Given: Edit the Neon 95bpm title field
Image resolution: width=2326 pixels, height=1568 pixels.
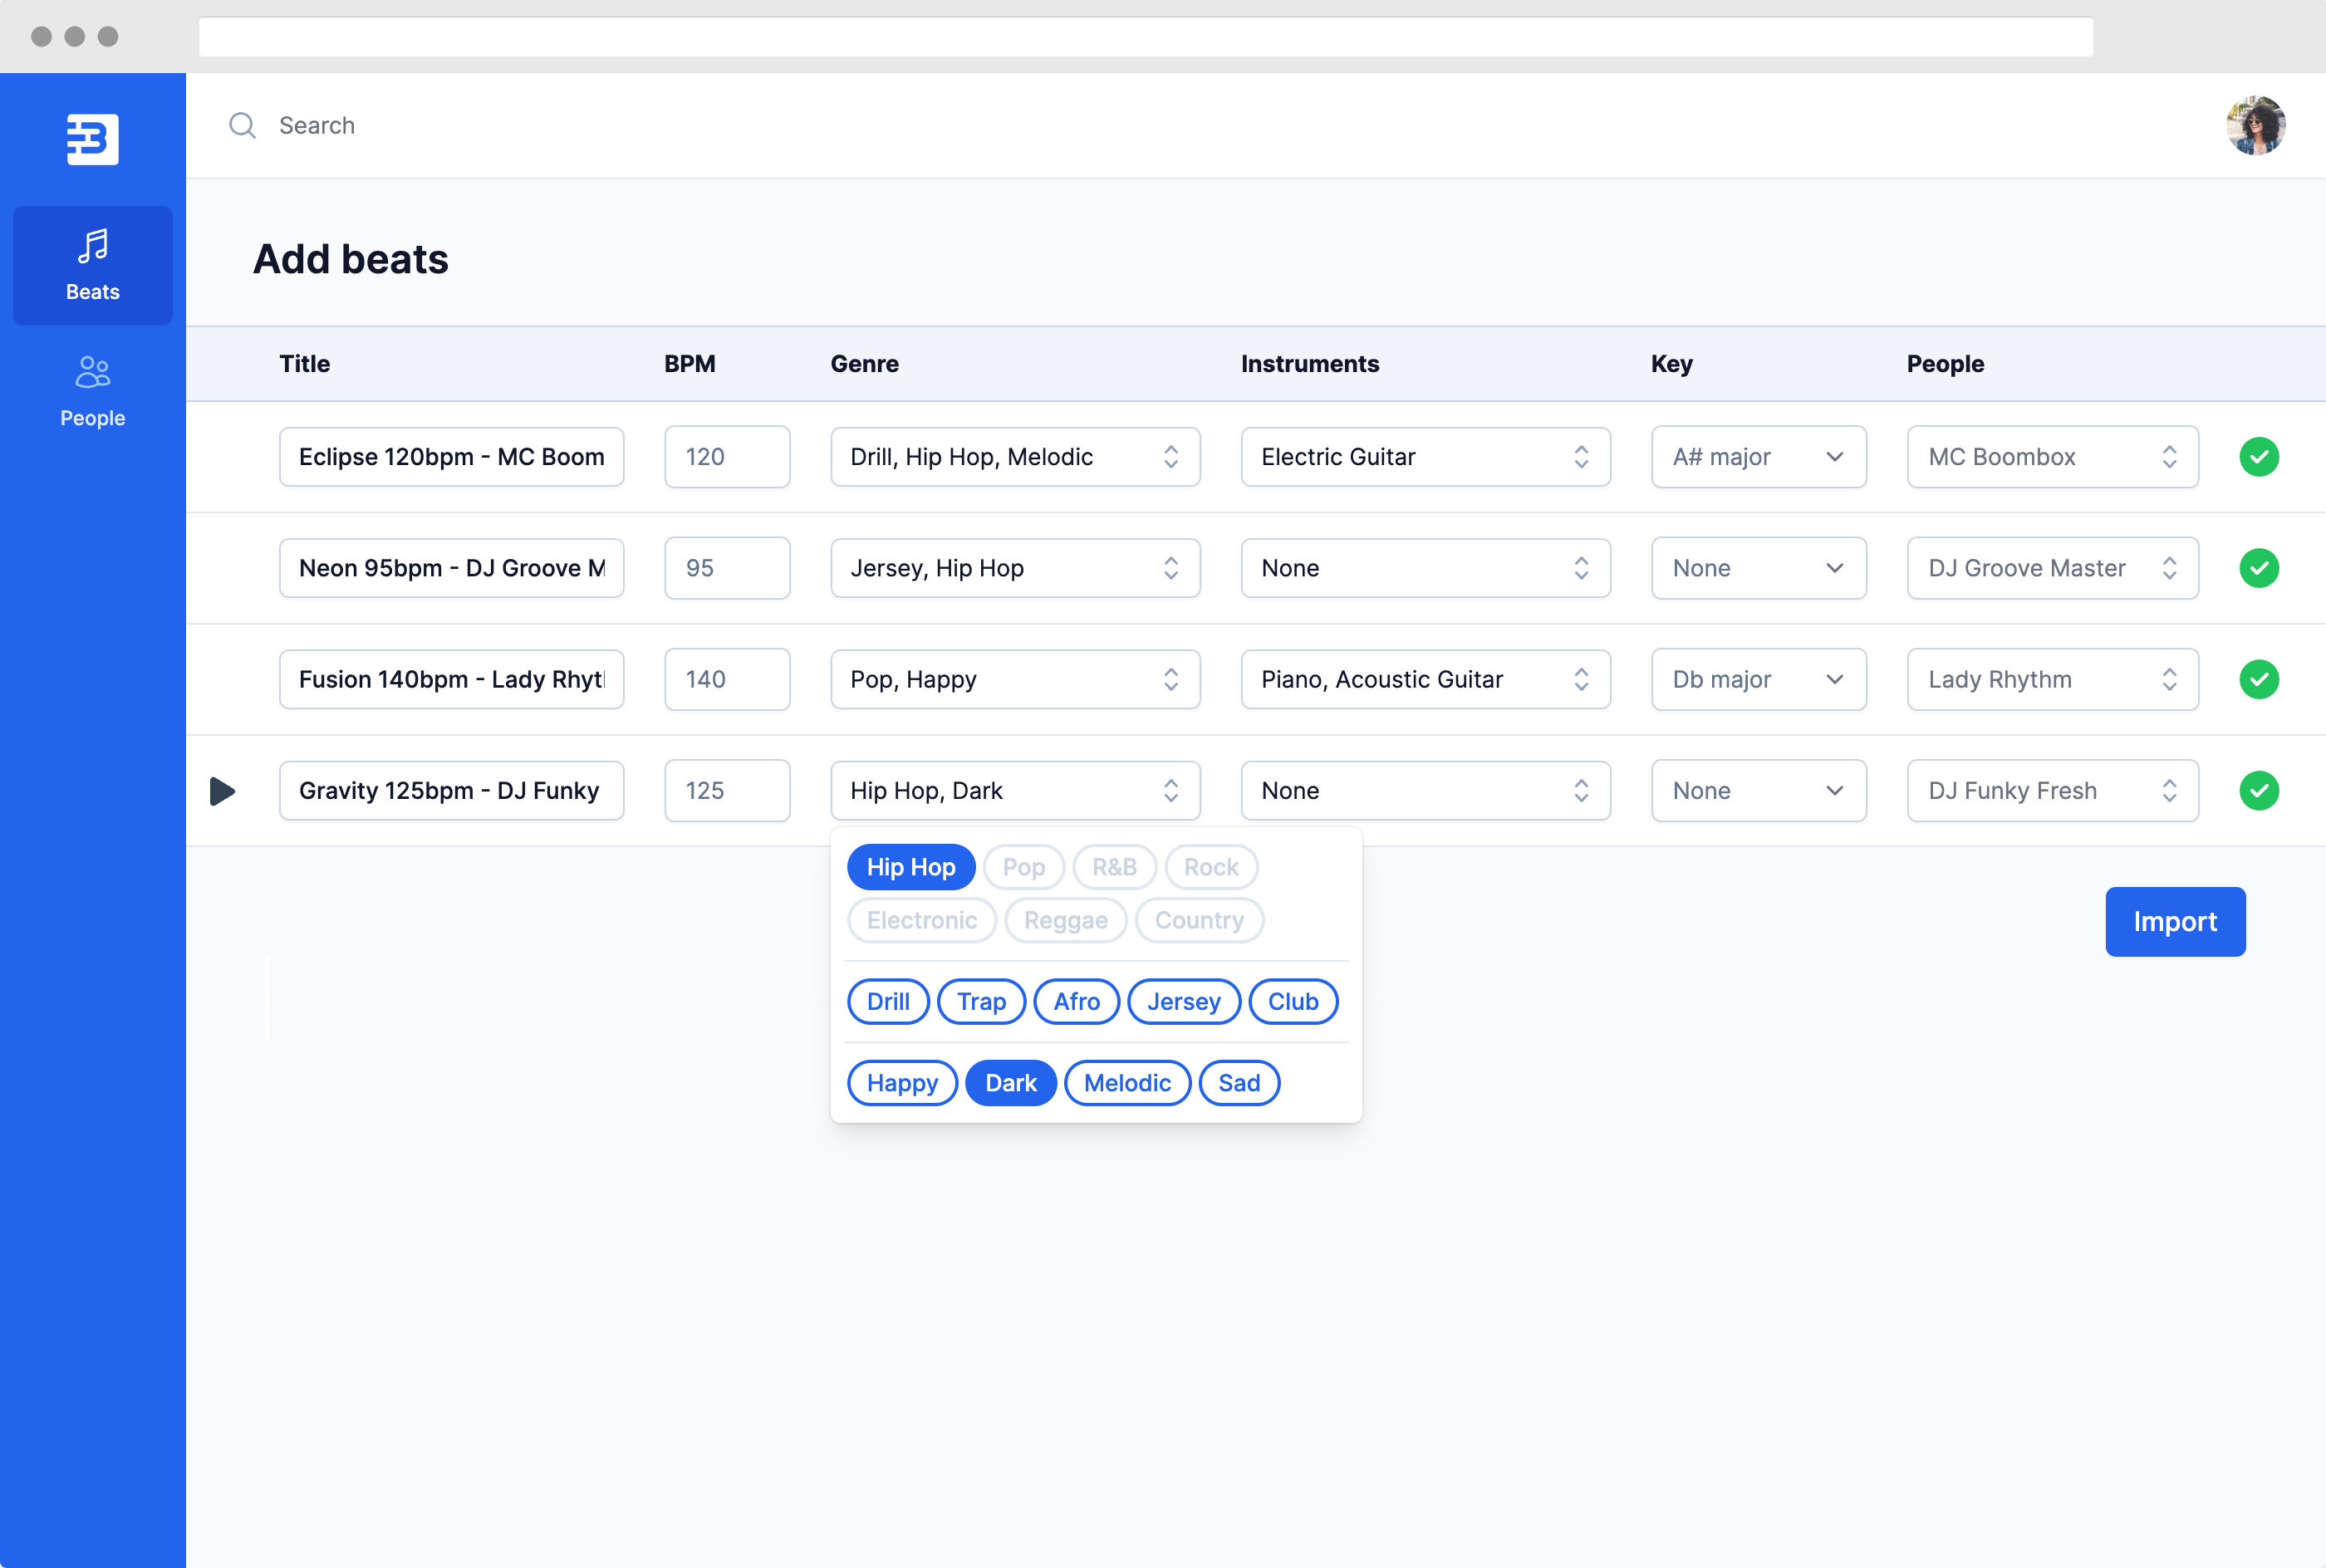Looking at the screenshot, I should (452, 568).
